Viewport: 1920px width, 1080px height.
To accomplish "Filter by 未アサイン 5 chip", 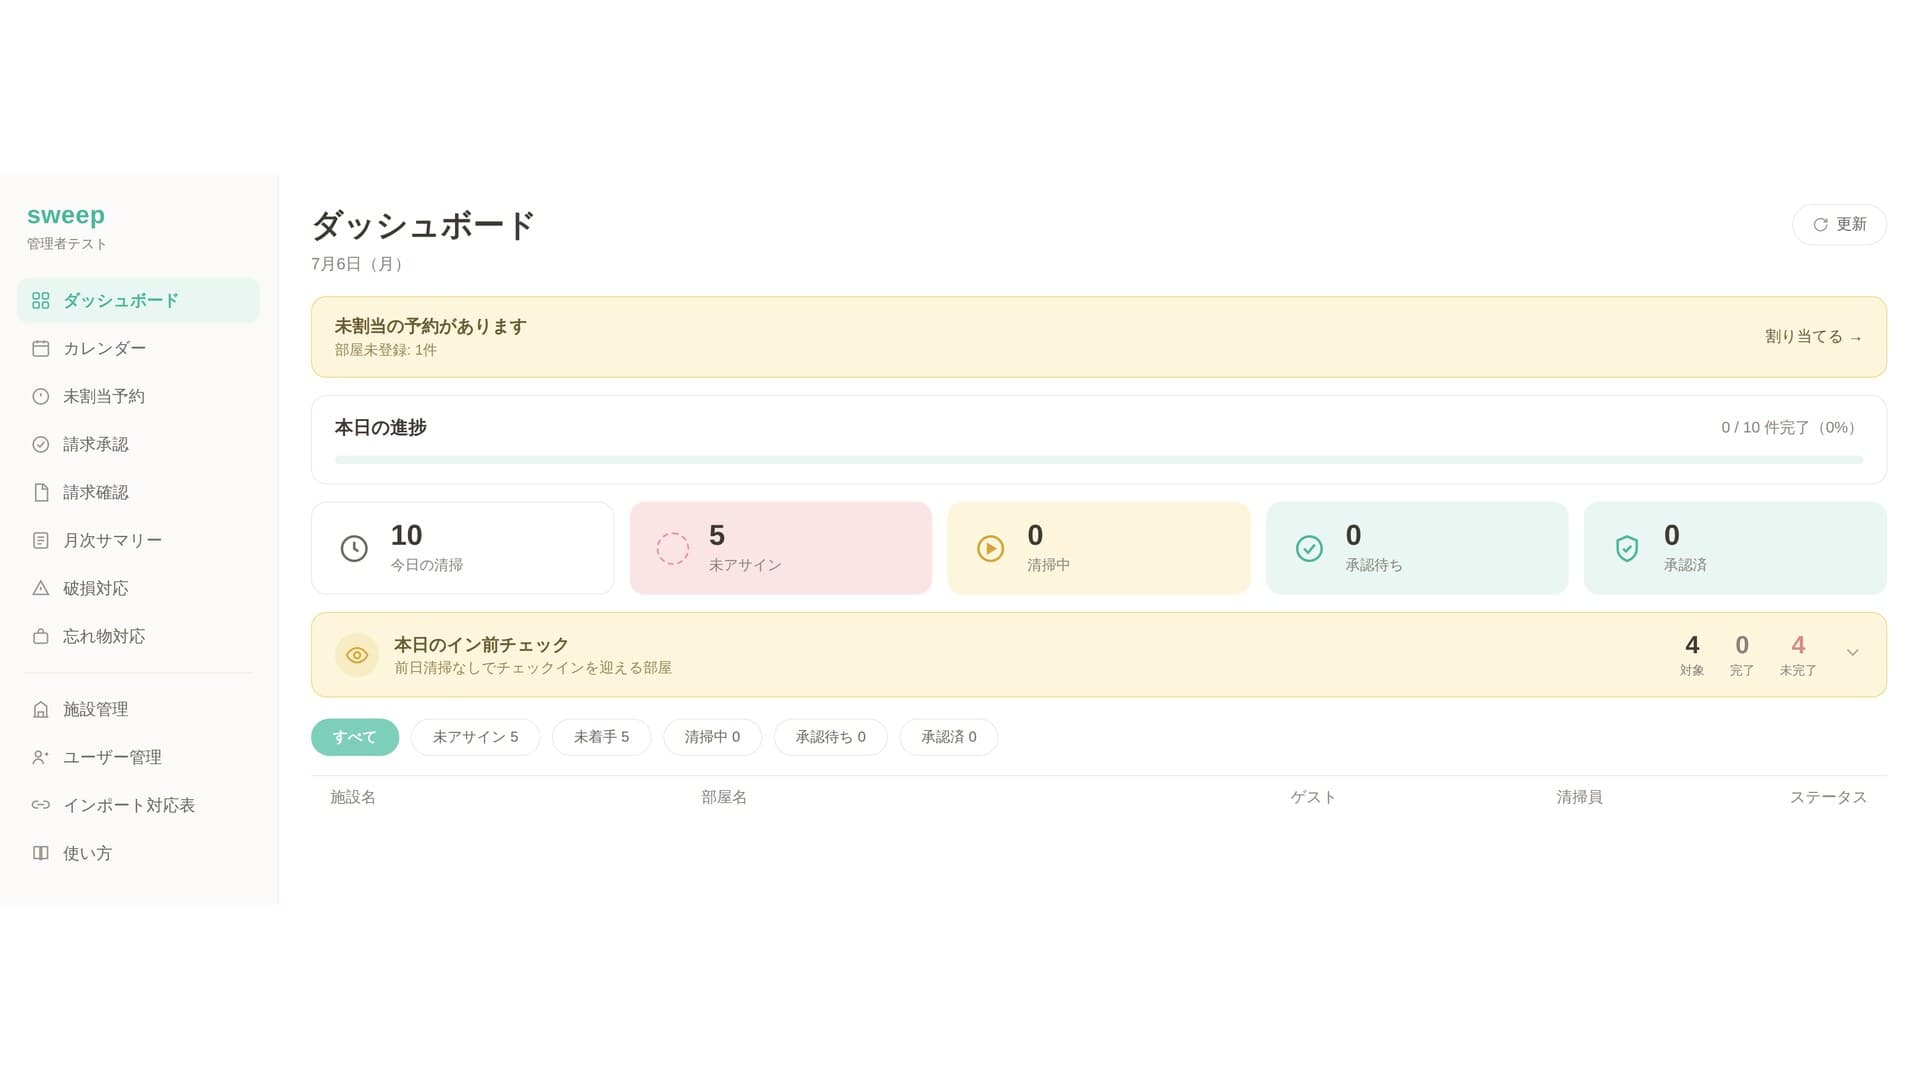I will coord(475,737).
